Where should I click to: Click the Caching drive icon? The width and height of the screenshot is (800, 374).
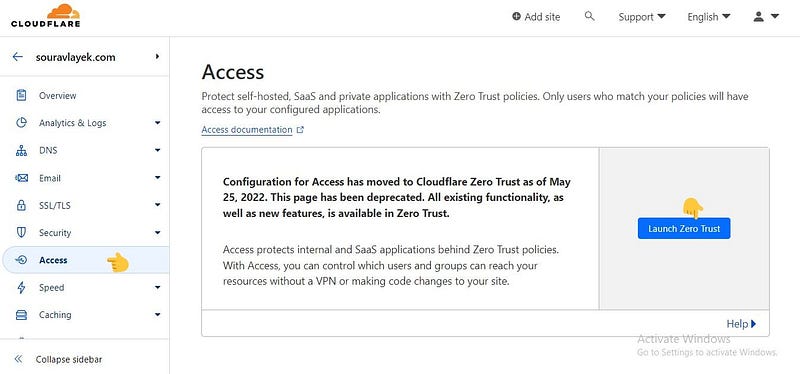[21, 315]
